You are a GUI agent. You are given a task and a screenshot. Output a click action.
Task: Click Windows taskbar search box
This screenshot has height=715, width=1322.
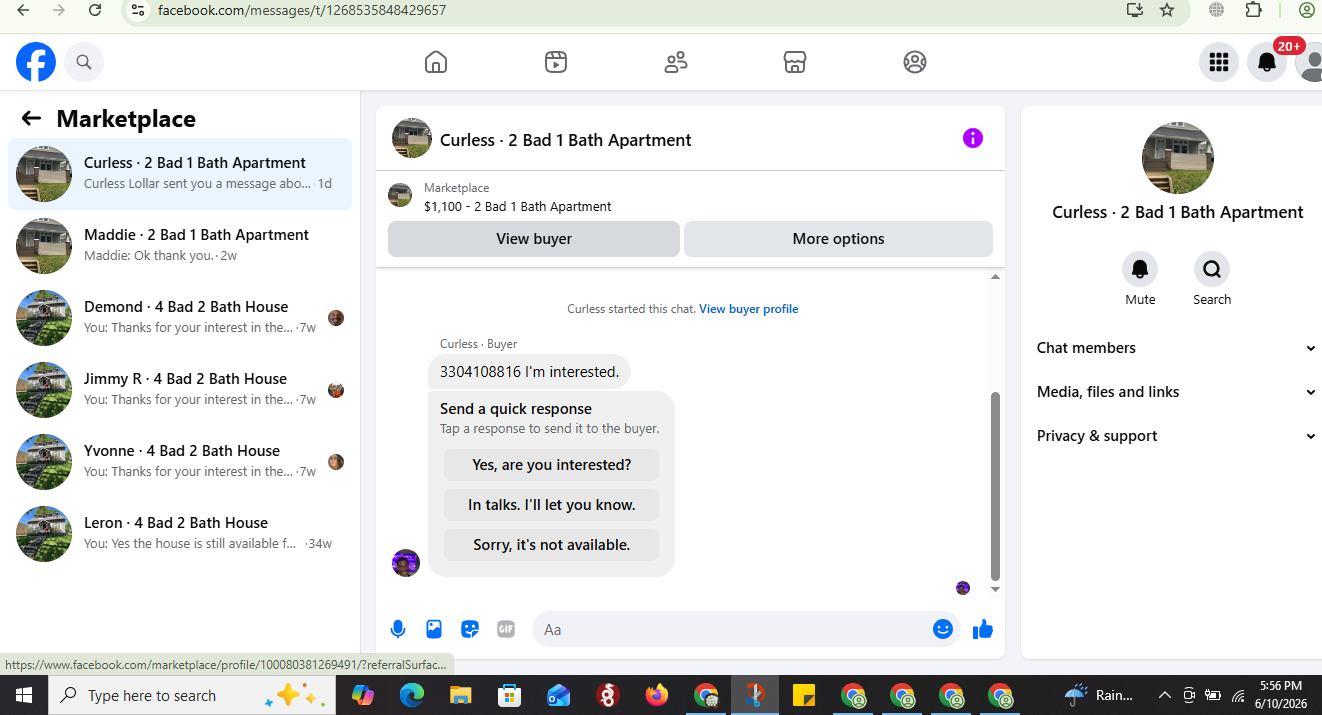click(190, 695)
